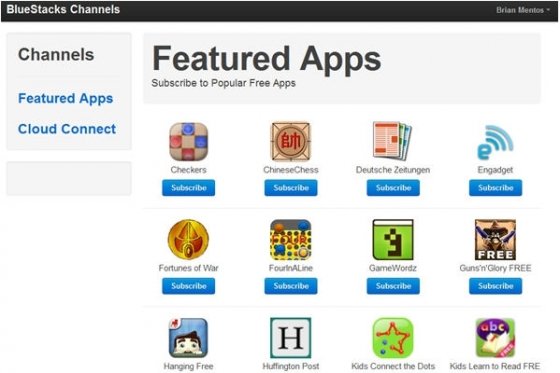Open the Cloud Connect channel link

[x=67, y=129]
